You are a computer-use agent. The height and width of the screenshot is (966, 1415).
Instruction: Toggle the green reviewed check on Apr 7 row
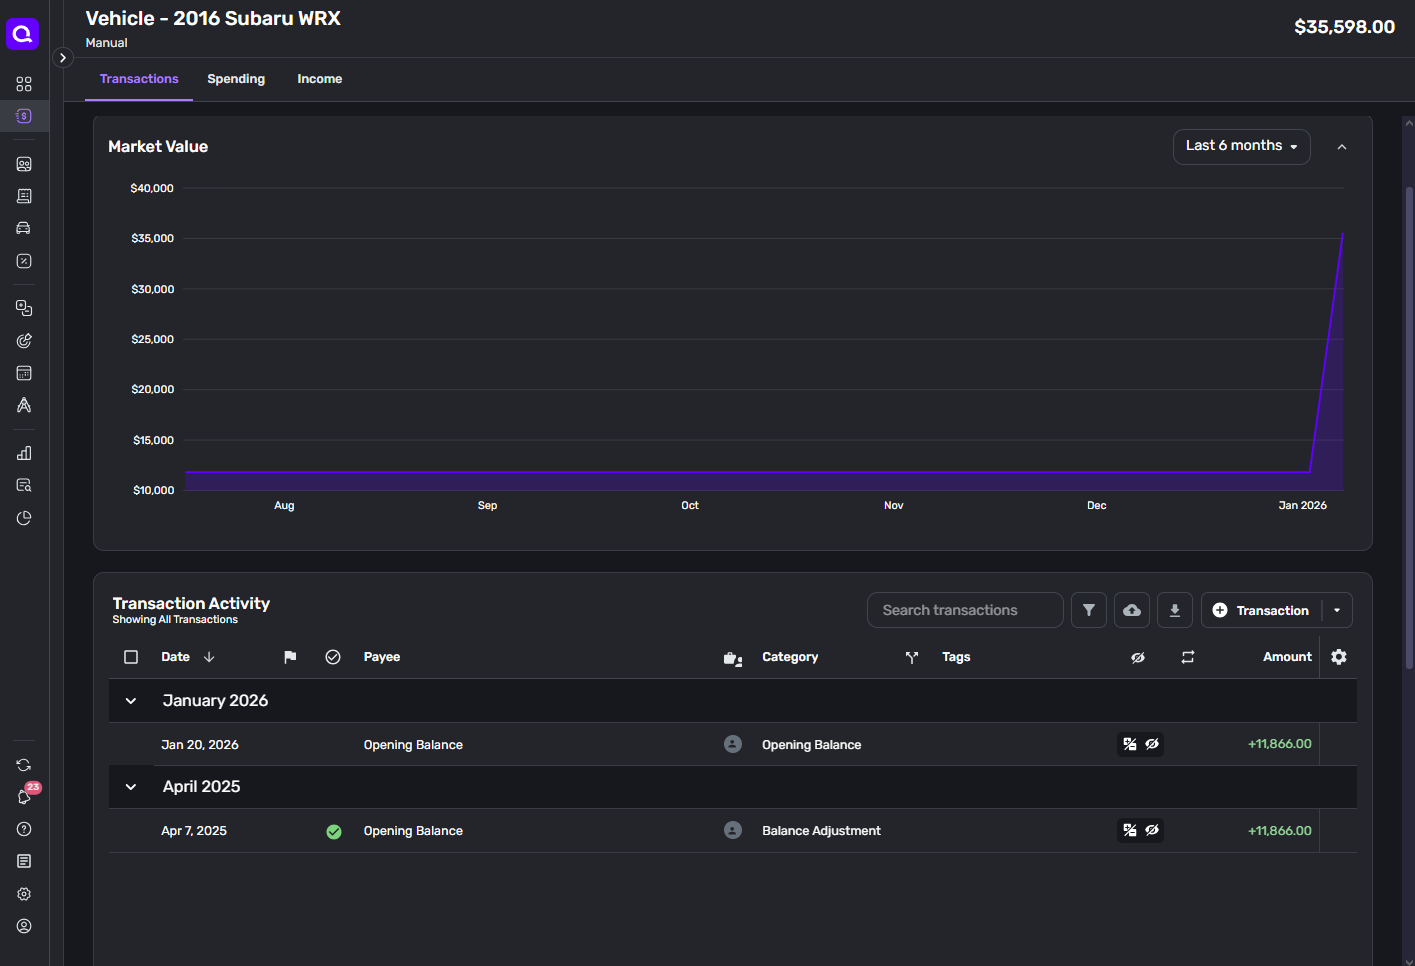[x=334, y=831]
